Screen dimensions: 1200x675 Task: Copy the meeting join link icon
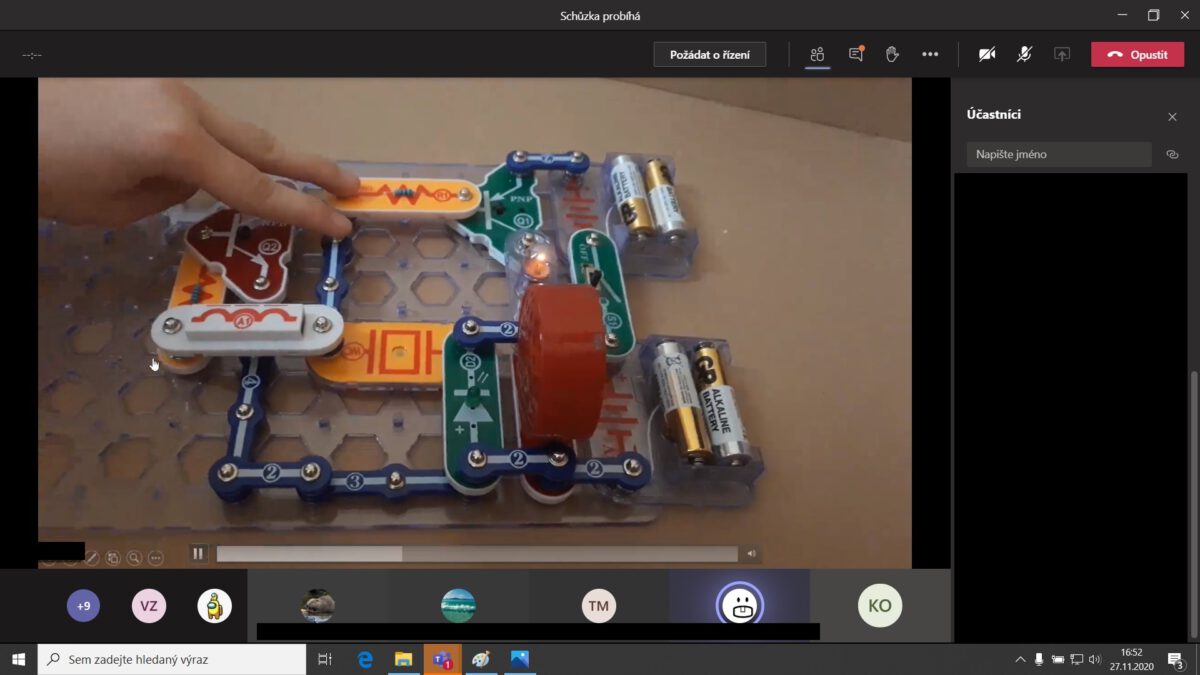[x=1172, y=154]
